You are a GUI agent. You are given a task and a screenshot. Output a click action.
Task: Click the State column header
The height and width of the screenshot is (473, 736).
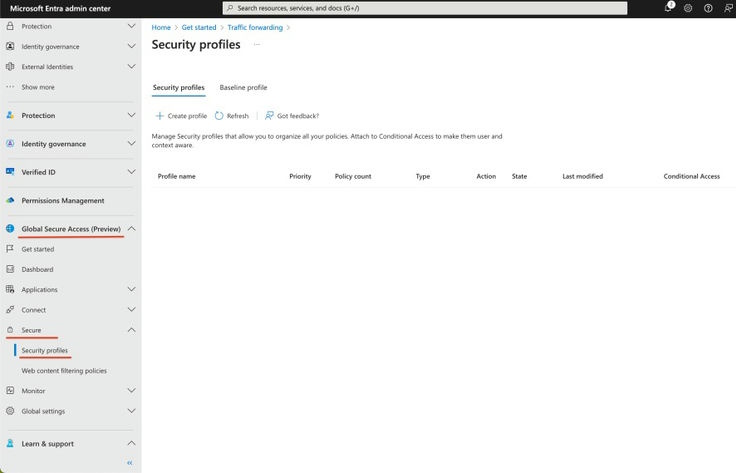click(x=519, y=176)
